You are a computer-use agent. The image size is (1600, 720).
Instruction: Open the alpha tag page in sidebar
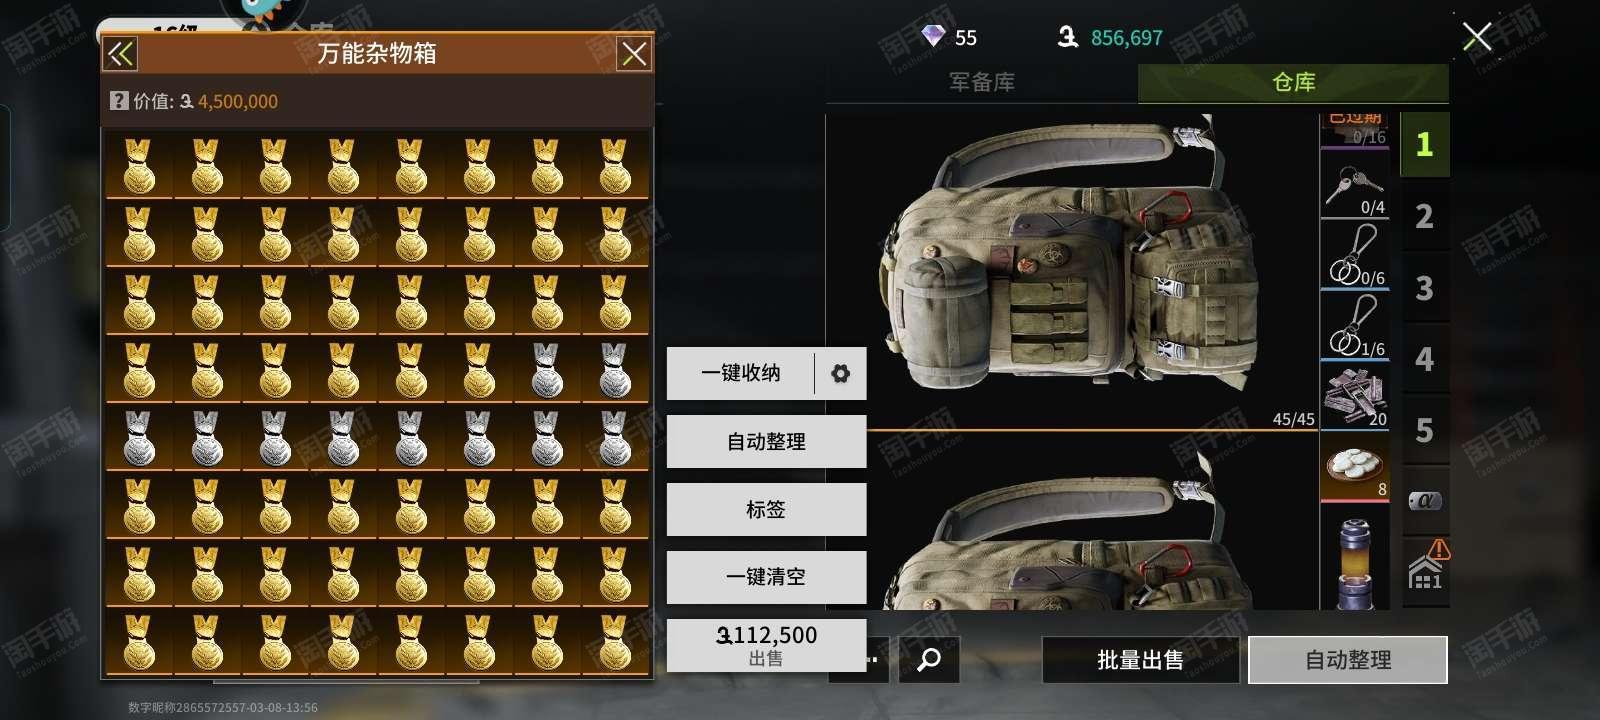point(1425,501)
